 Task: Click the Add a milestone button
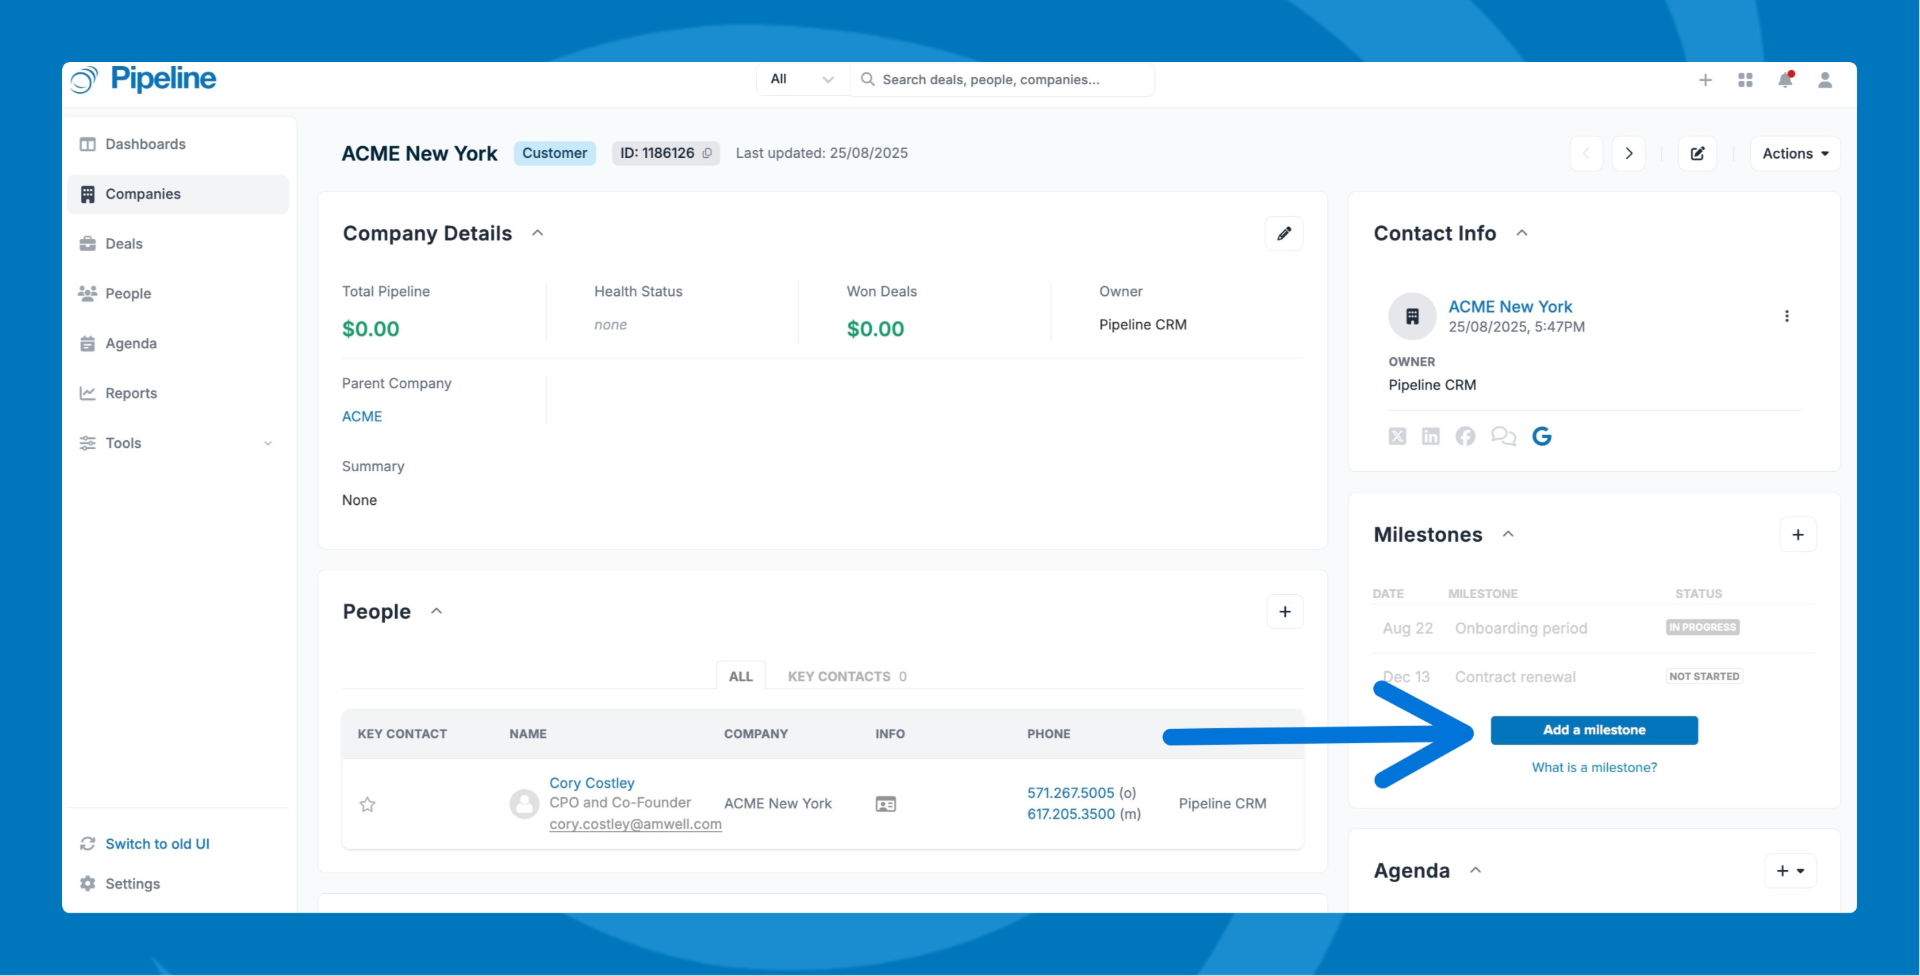(x=1594, y=730)
